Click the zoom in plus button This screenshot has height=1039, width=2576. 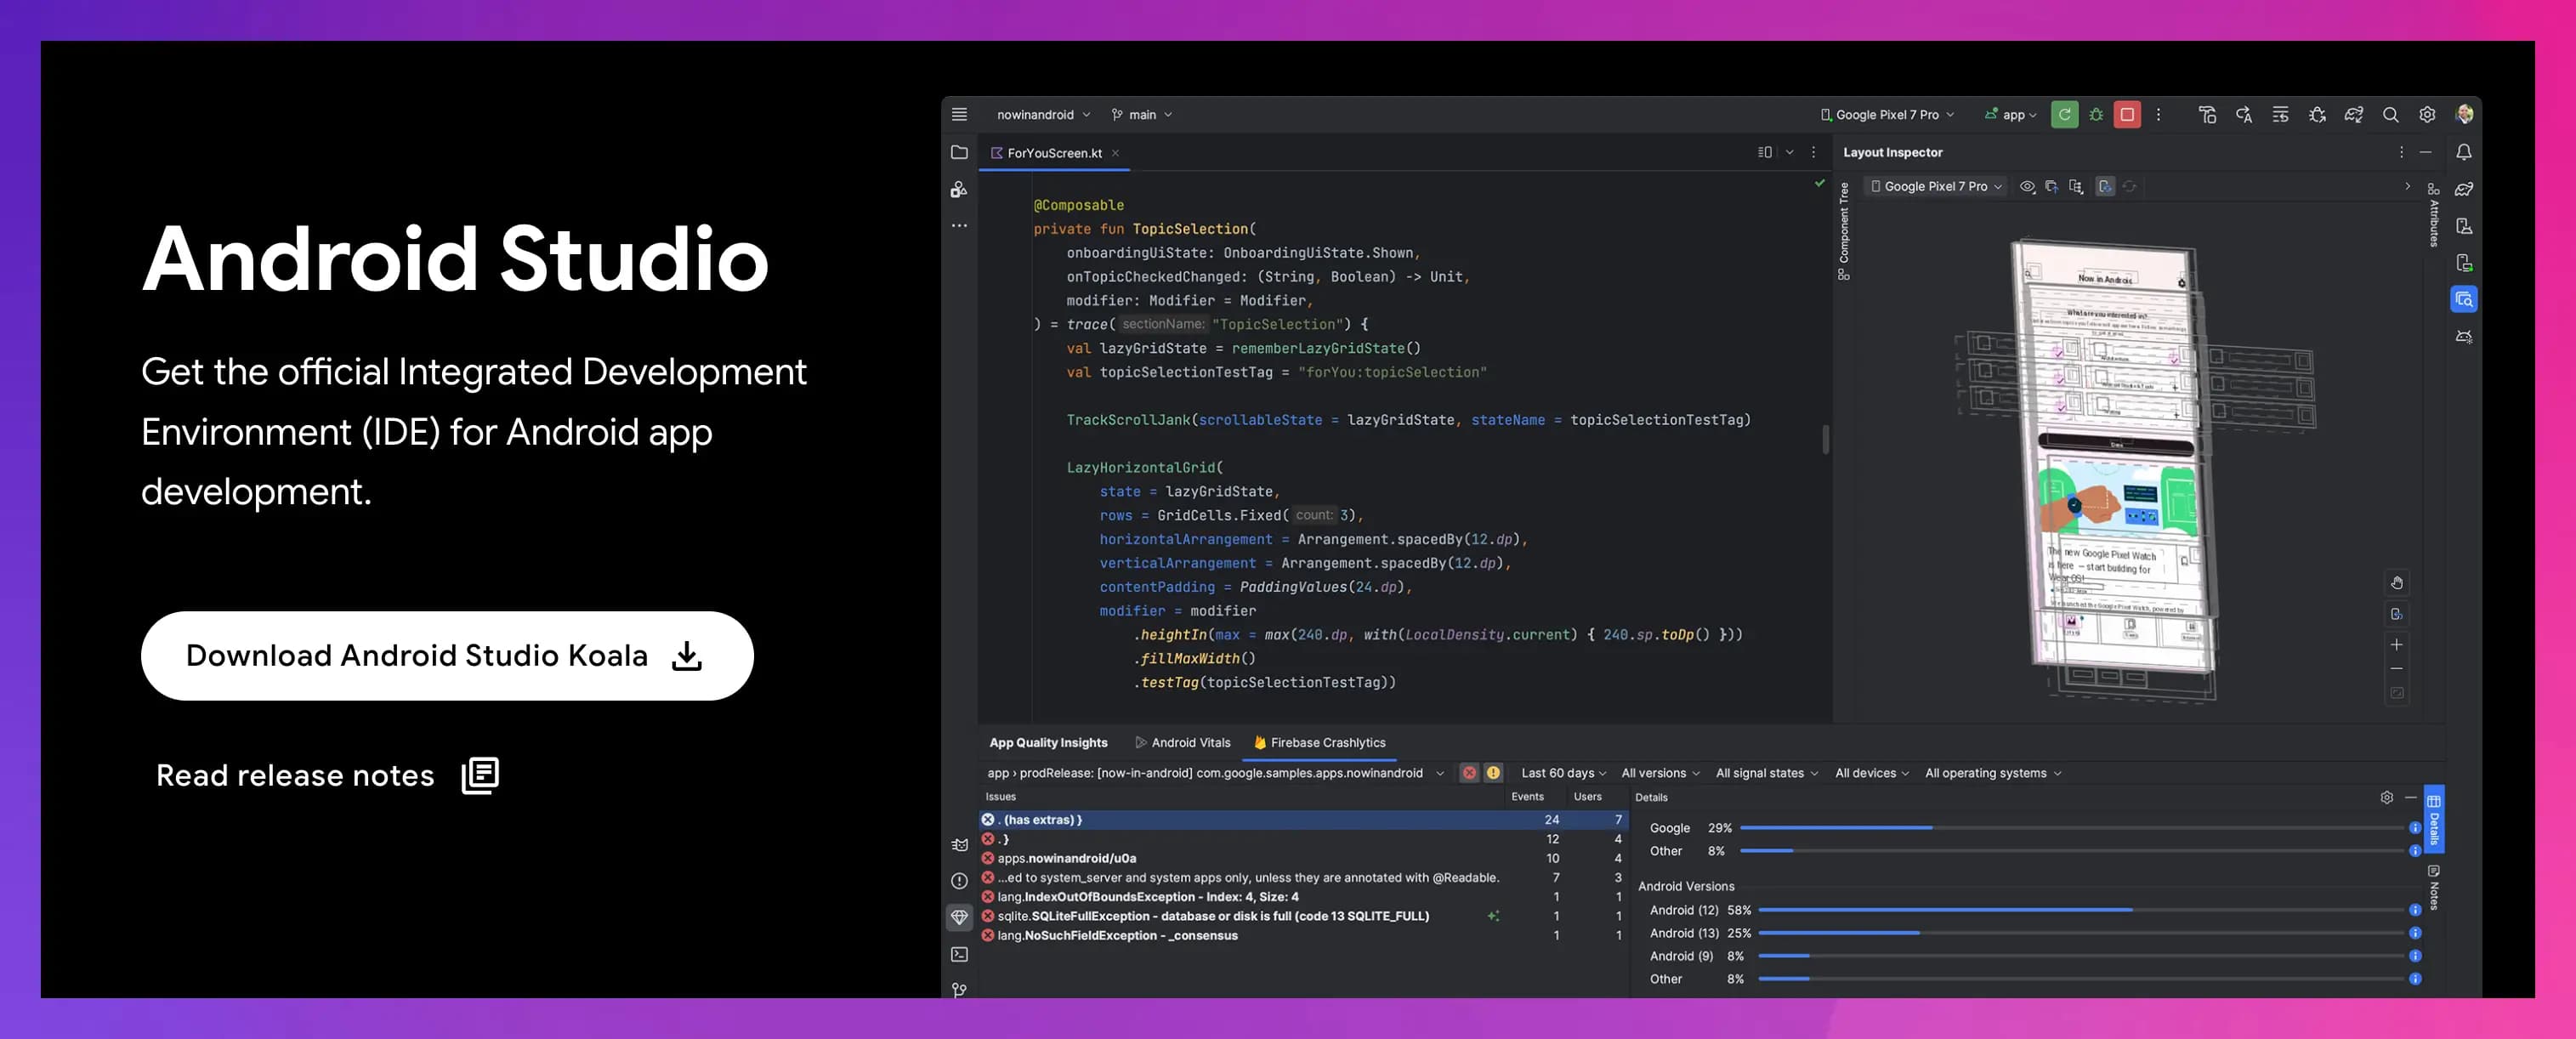point(2396,644)
